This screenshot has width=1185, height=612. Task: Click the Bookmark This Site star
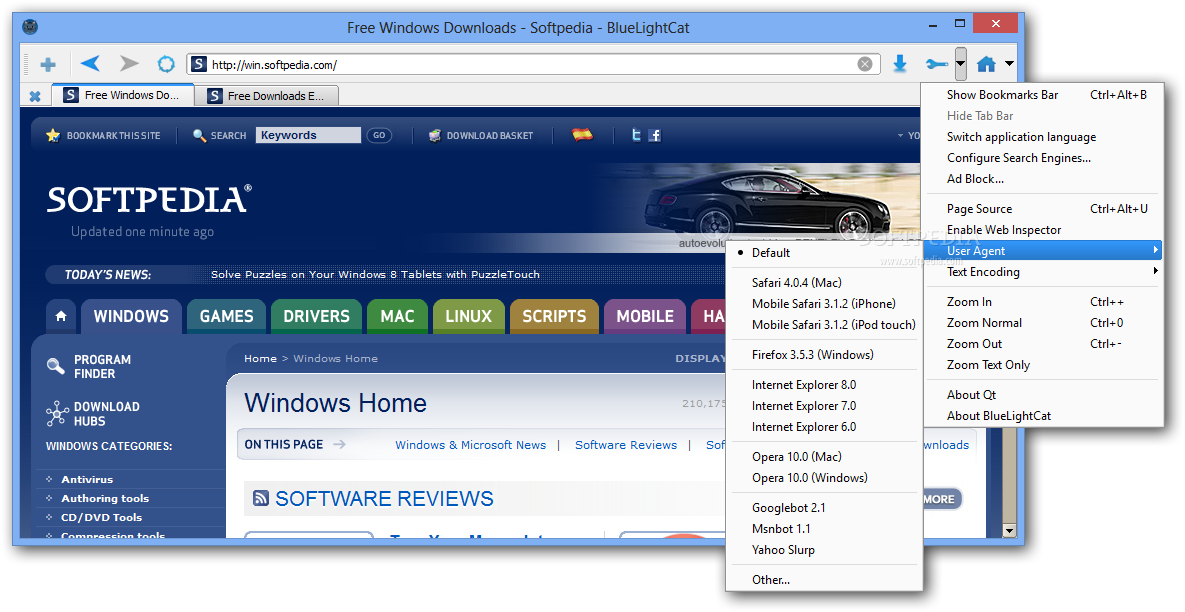coord(53,135)
